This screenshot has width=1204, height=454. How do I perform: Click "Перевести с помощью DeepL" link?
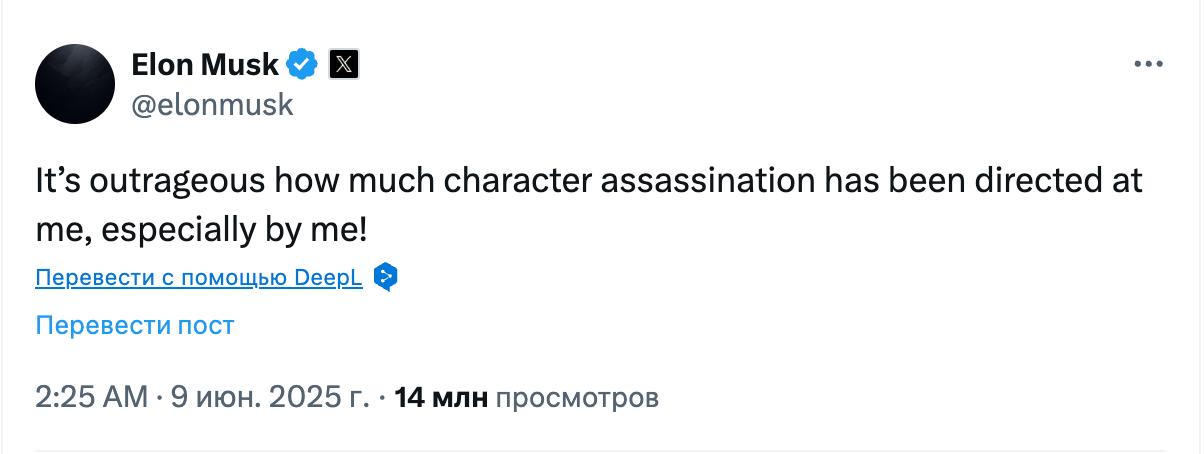click(x=198, y=277)
